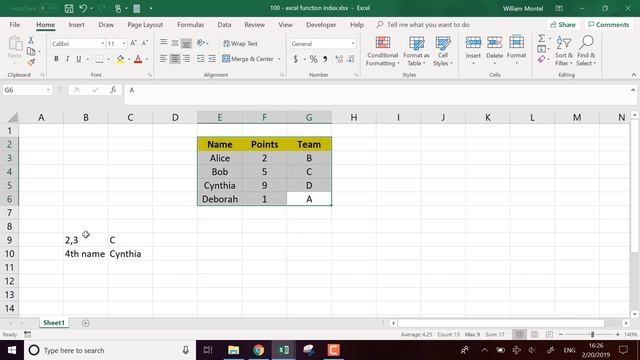The width and height of the screenshot is (640, 360).
Task: Open Chrome from the taskbar
Action: pos(258,350)
